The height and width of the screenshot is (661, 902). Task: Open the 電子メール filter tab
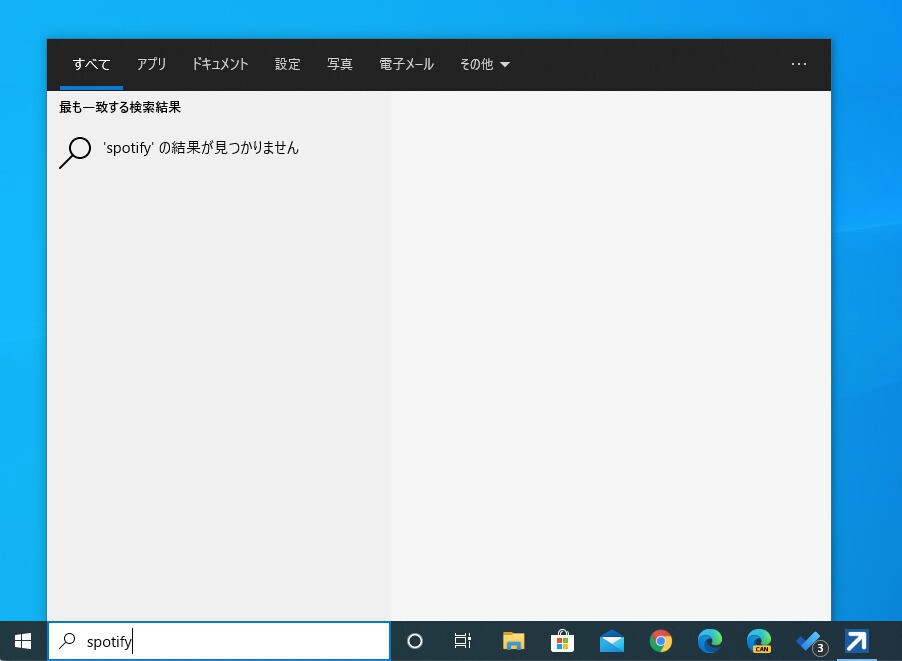(x=406, y=64)
